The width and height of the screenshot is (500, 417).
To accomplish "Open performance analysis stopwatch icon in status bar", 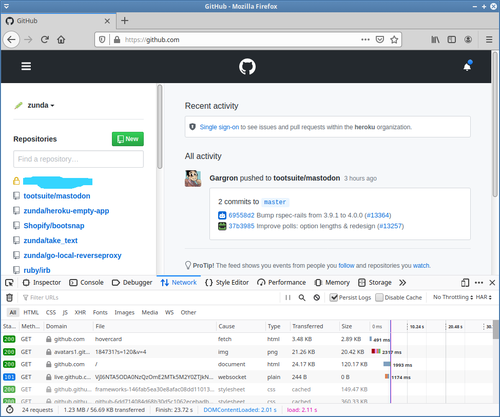I will click(10, 410).
